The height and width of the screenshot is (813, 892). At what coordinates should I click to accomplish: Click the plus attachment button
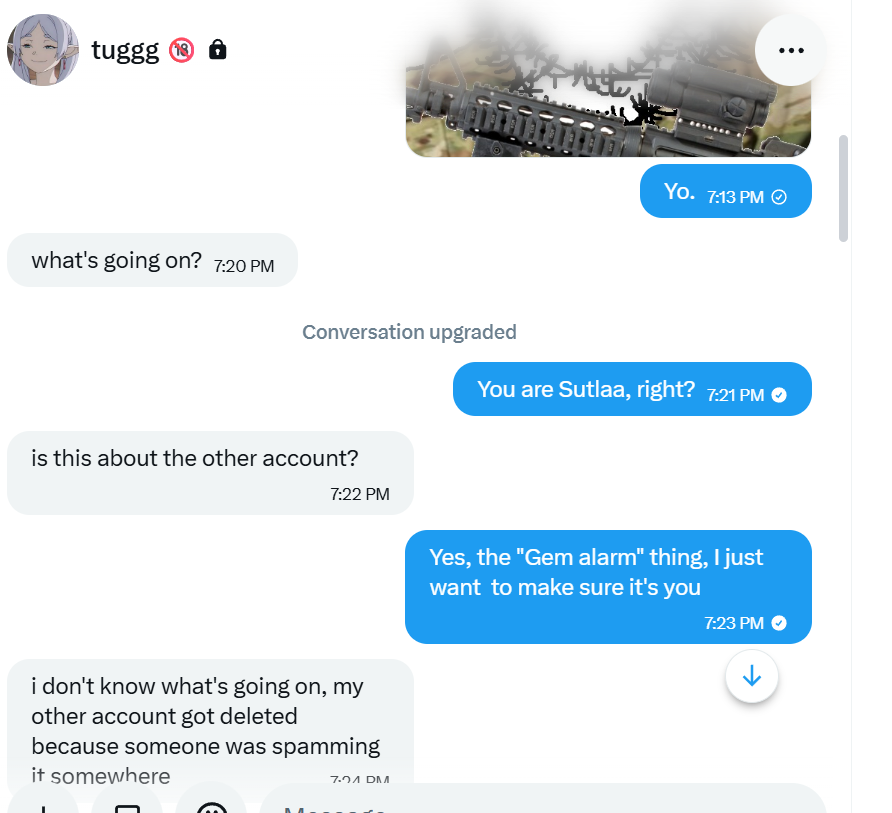coord(43,805)
